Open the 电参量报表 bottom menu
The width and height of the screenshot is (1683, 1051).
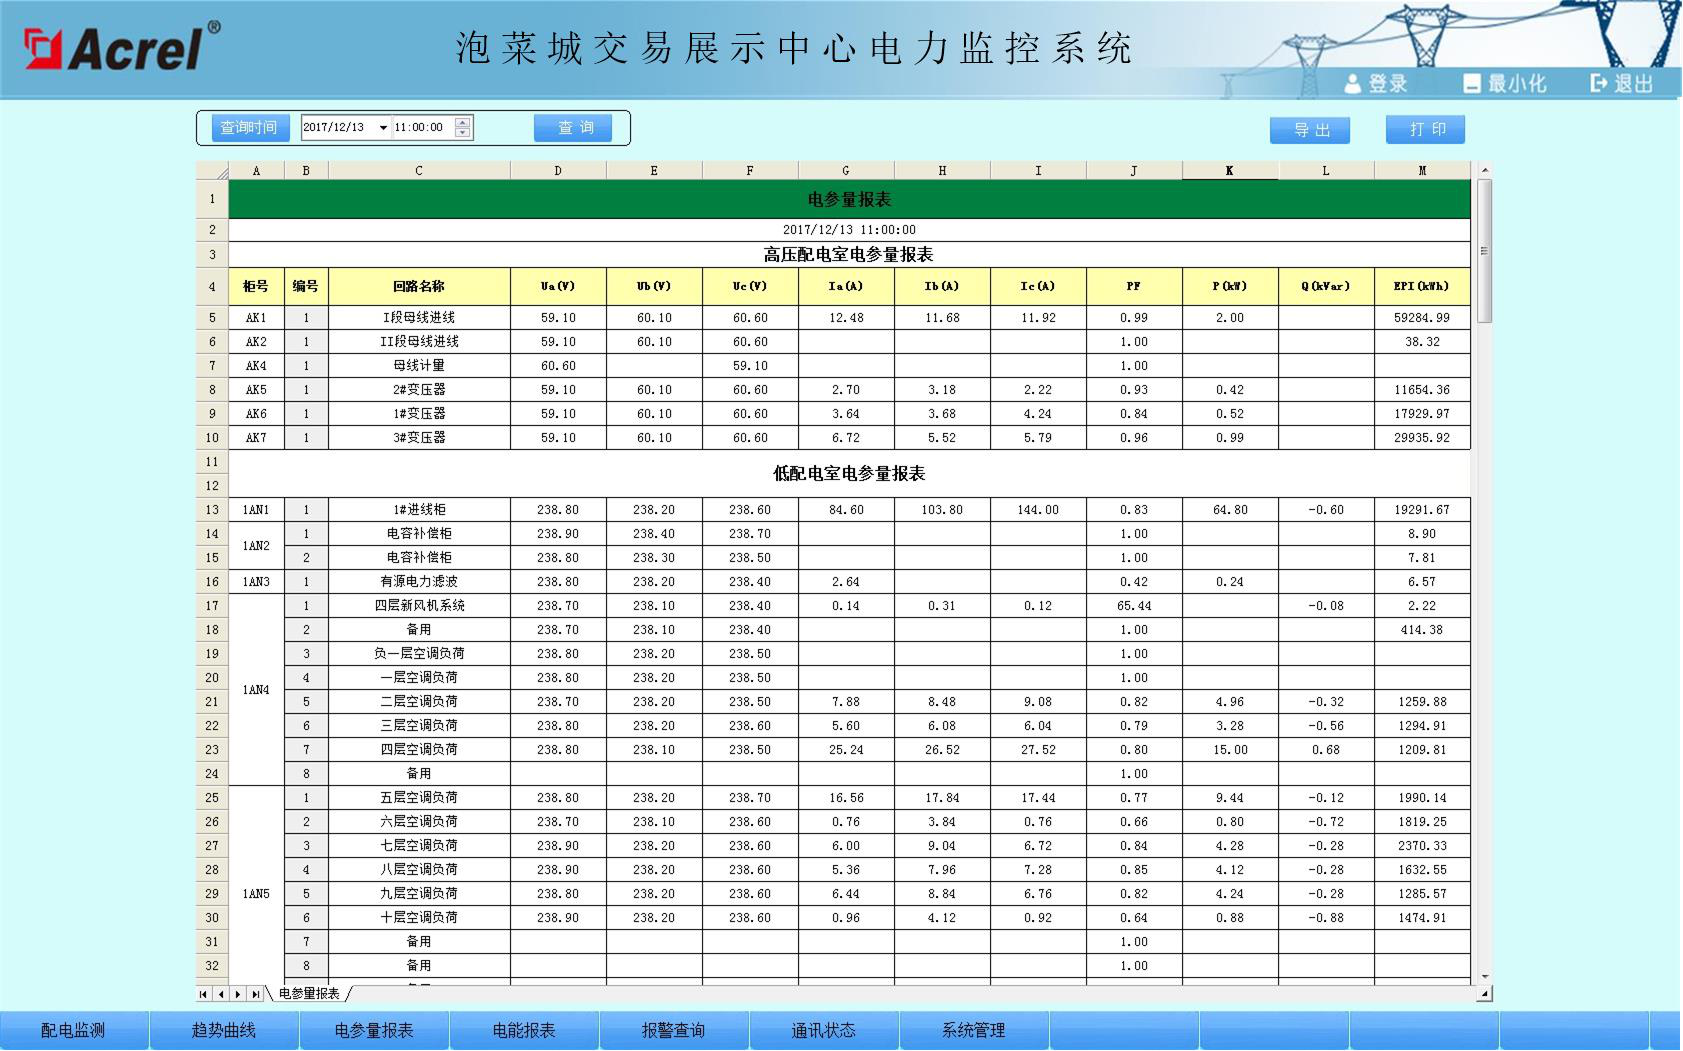pos(374,1030)
